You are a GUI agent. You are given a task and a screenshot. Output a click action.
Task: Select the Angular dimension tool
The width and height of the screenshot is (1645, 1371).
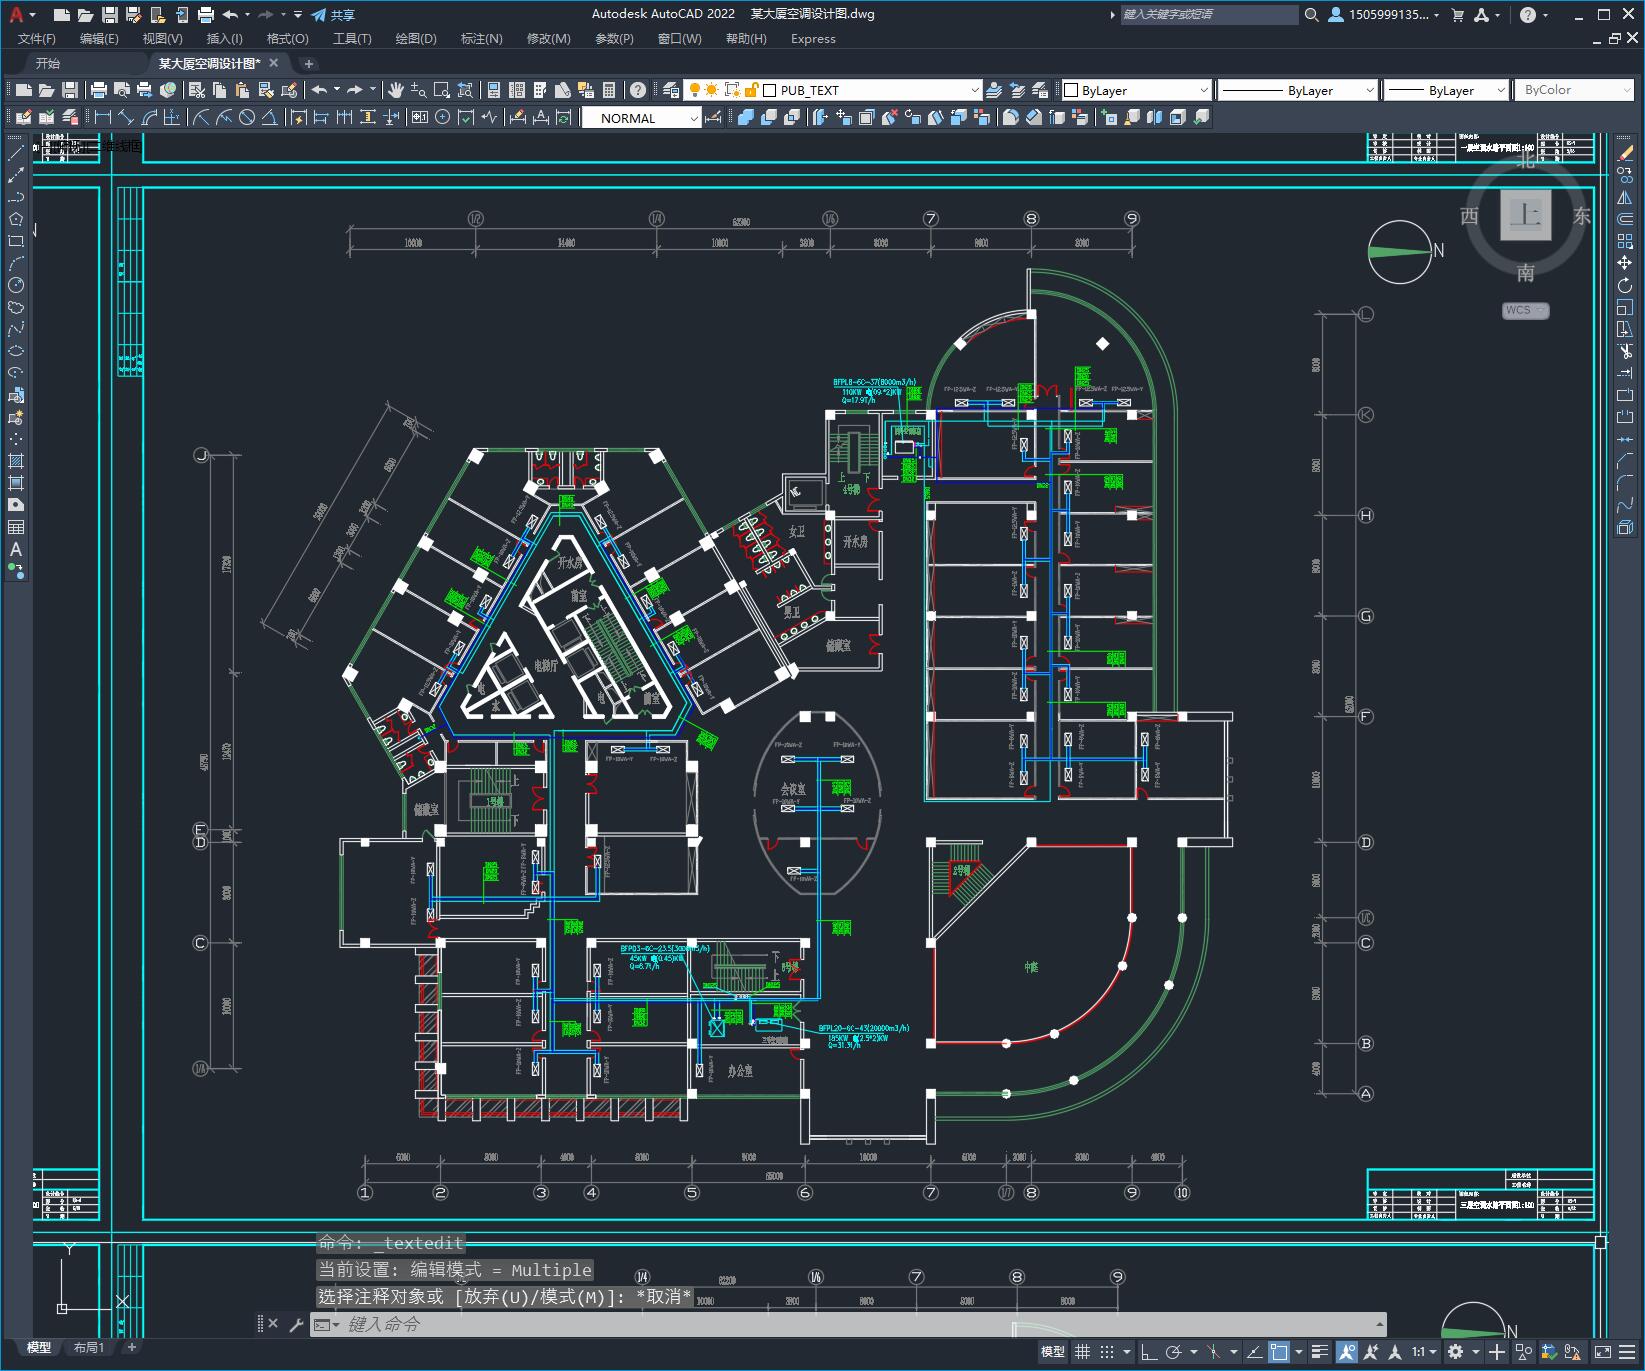[270, 117]
